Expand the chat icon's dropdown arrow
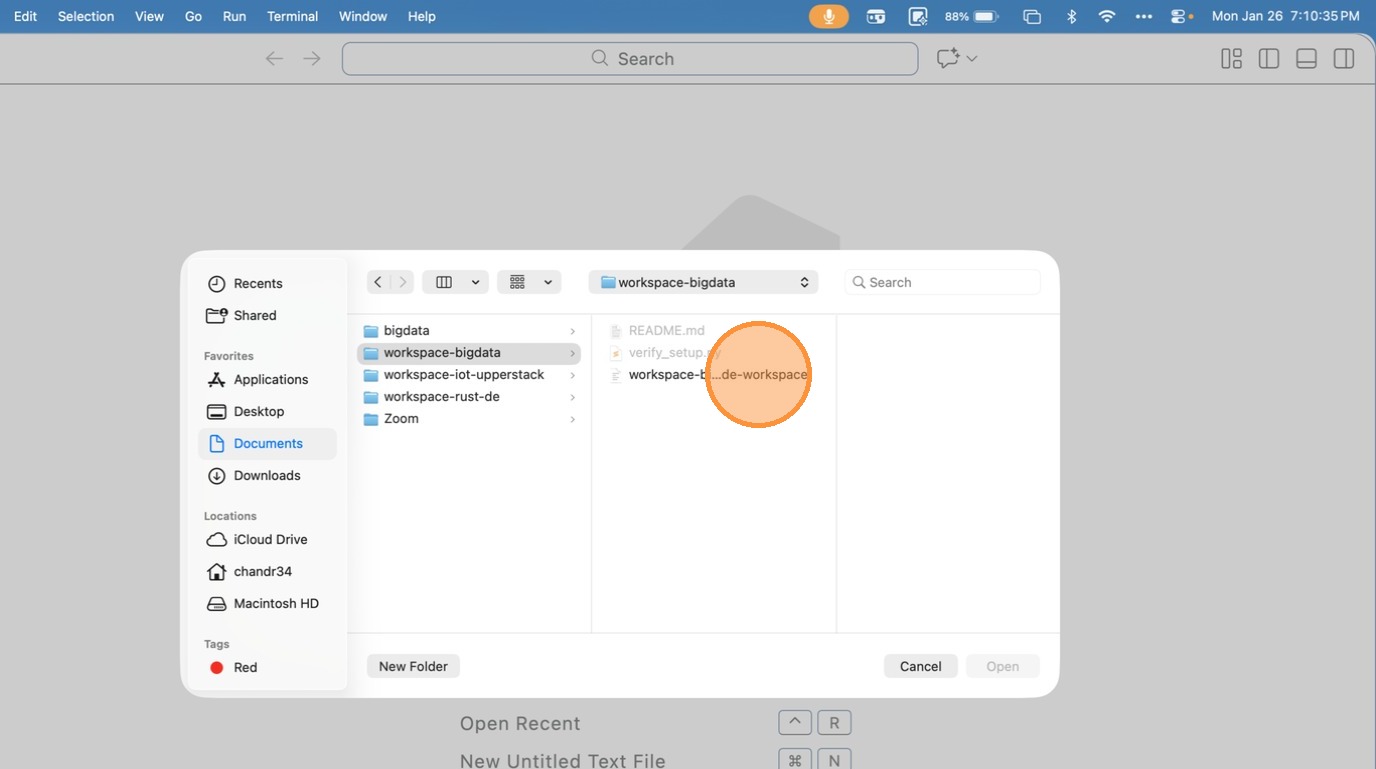The height and width of the screenshot is (769, 1376). tap(972, 59)
